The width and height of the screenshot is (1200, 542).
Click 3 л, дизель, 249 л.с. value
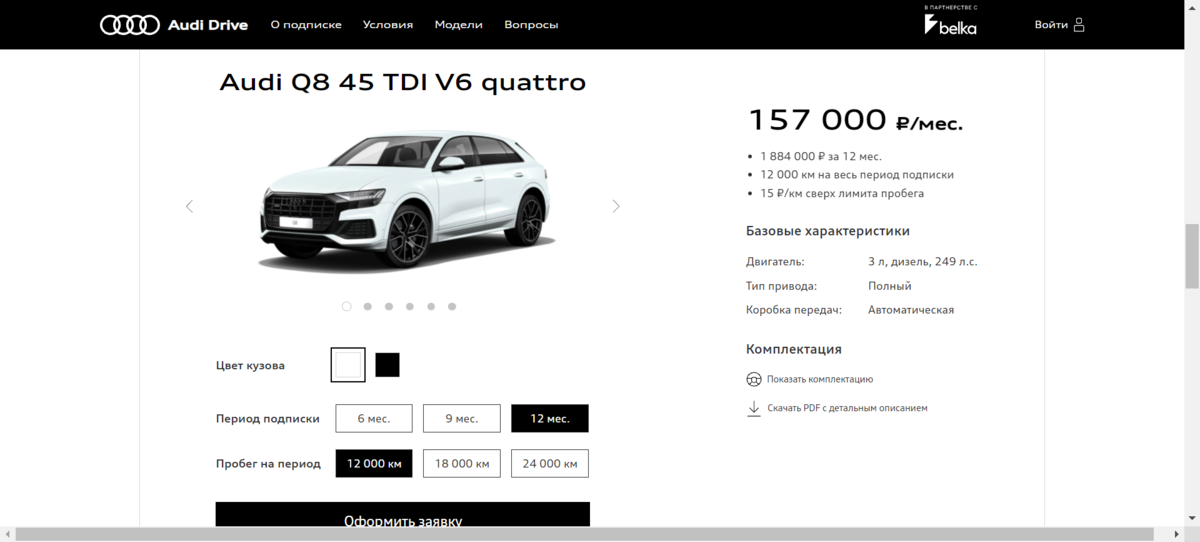pyautogui.click(x=923, y=262)
